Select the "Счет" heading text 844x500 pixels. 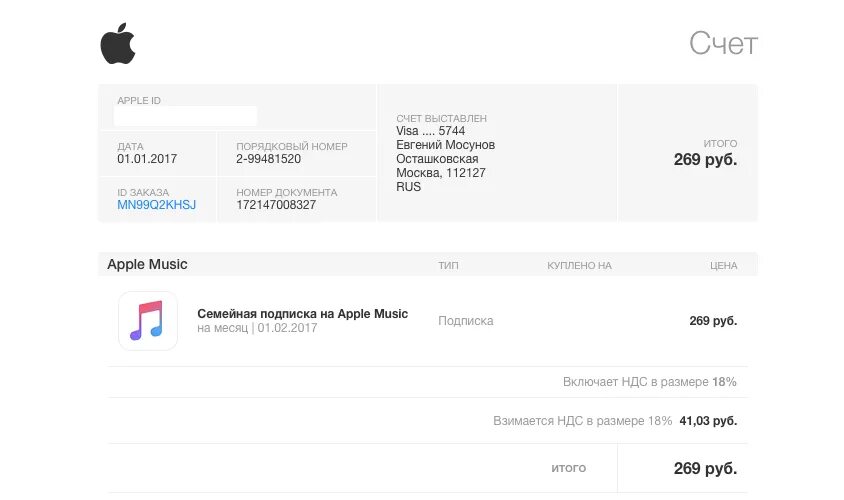[723, 44]
